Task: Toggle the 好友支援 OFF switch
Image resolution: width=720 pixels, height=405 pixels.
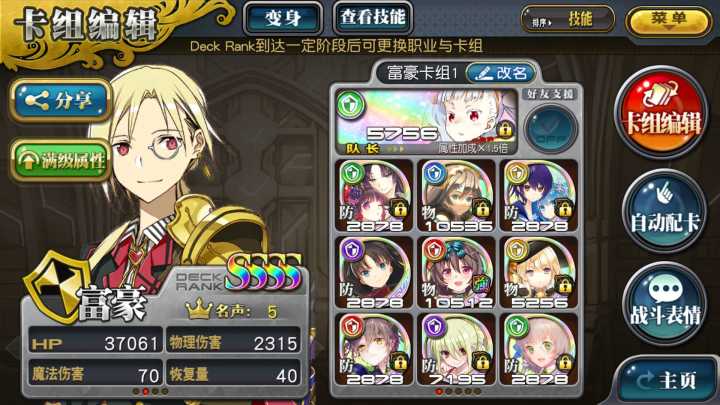Action: pos(551,129)
